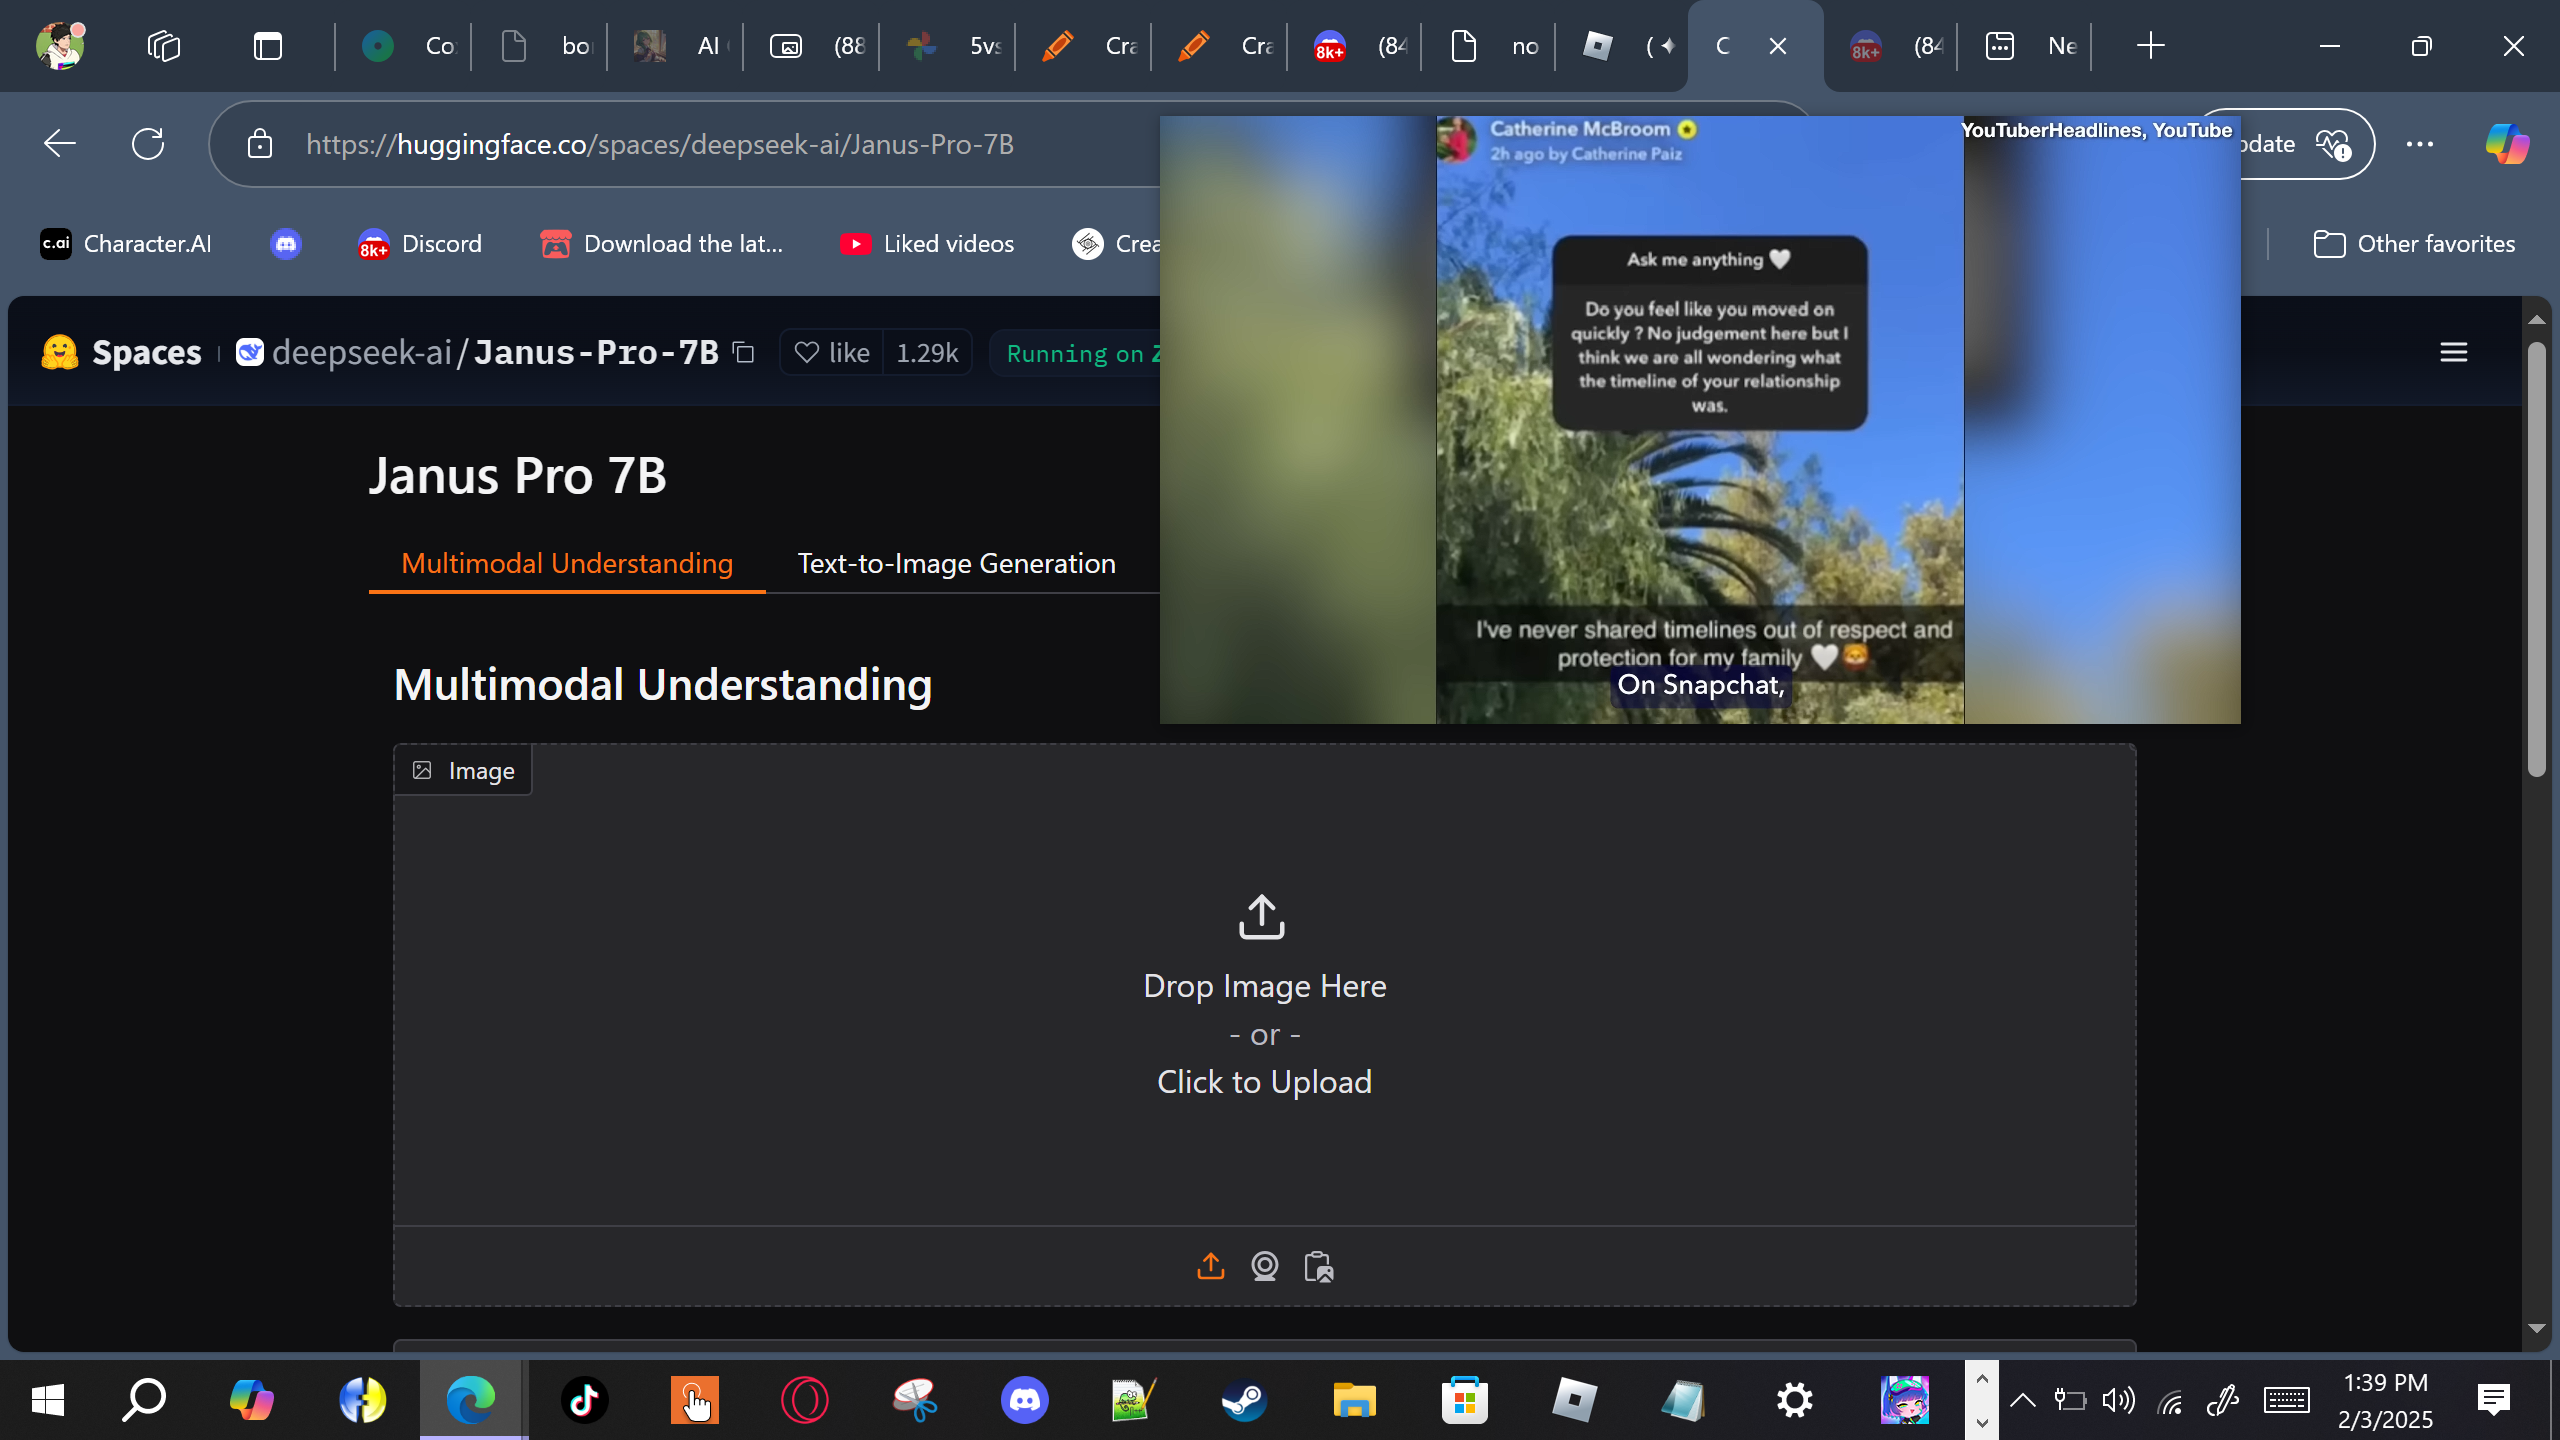Image resolution: width=2560 pixels, height=1440 pixels.
Task: Click the Hugging Face Spaces logo
Action: coord(121,352)
